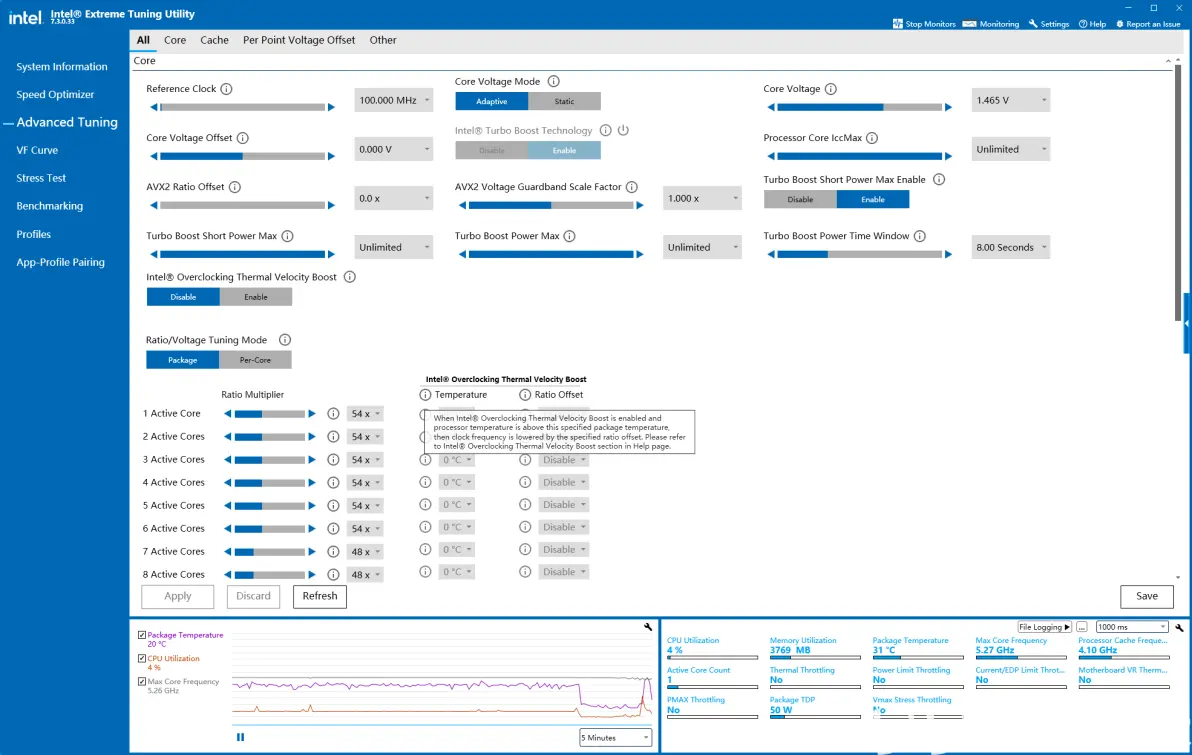Enable Overclocking Thermal Velocity Boost
Image resolution: width=1192 pixels, height=755 pixels.
(x=255, y=297)
